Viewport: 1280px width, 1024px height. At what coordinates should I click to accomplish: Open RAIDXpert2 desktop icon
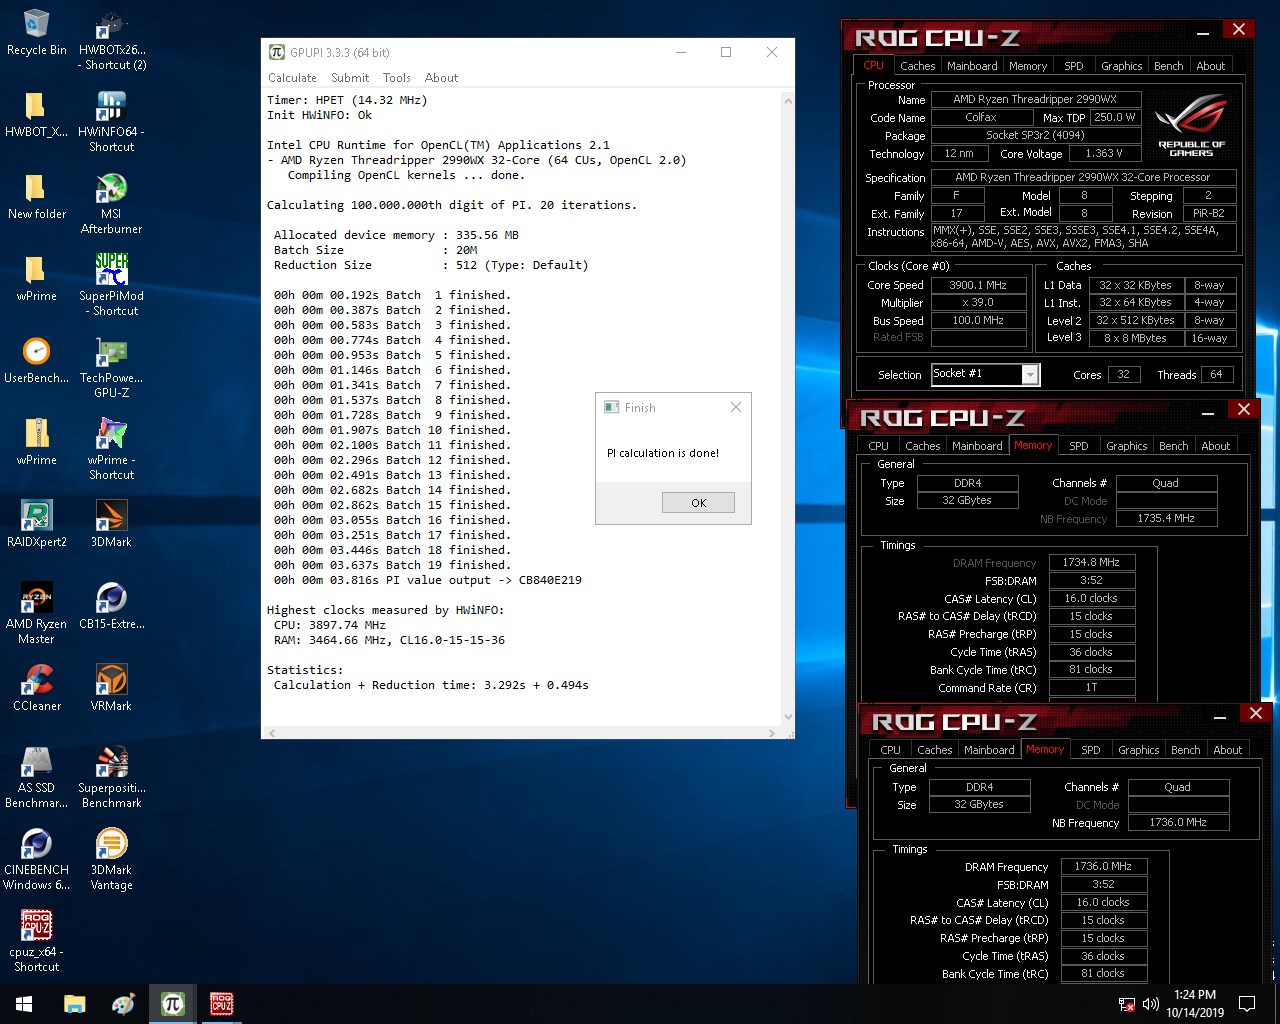tap(36, 525)
